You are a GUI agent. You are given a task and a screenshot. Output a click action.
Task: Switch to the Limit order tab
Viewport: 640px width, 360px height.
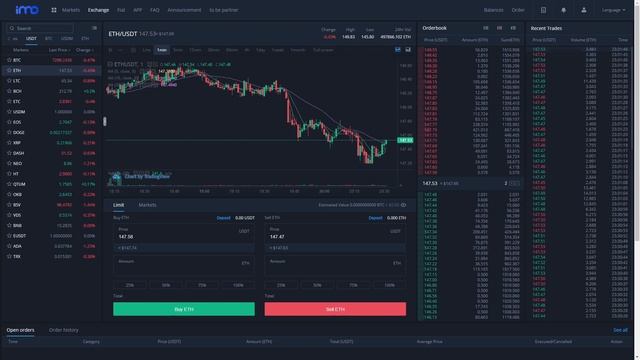point(118,205)
